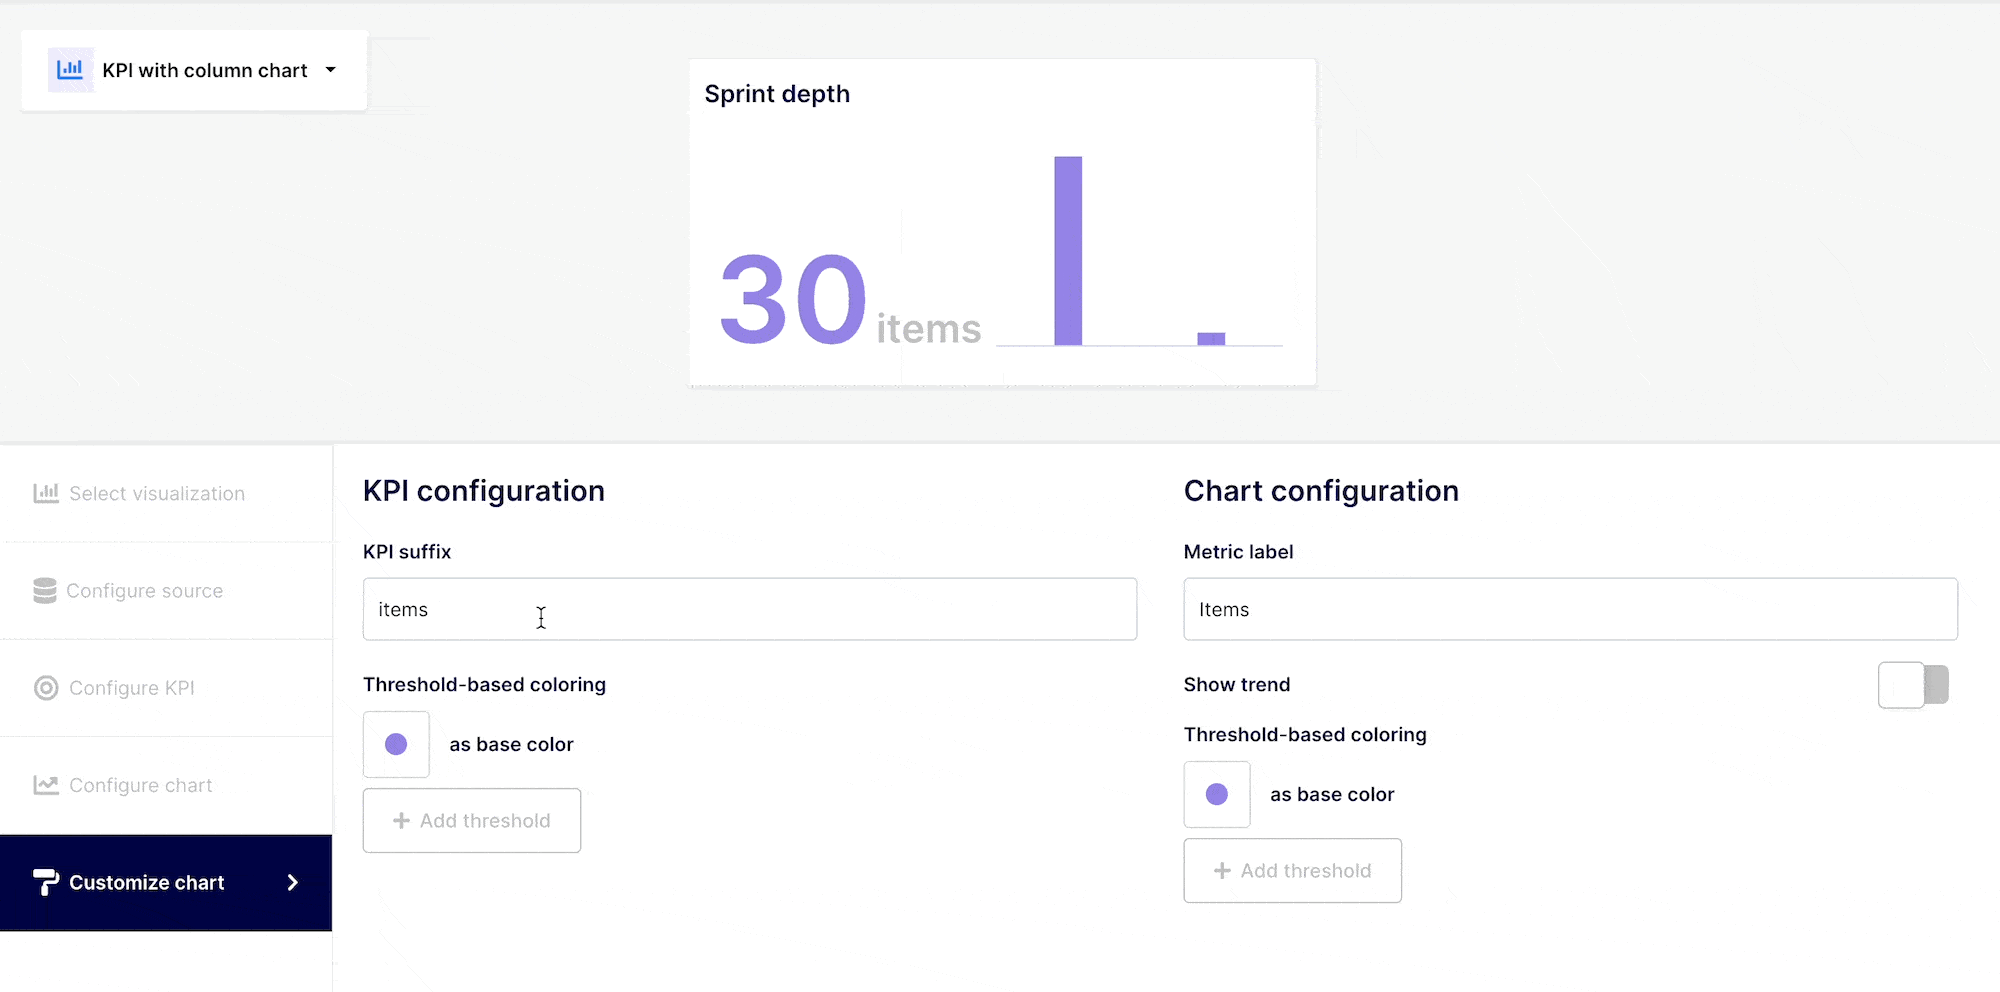This screenshot has height=992, width=2000.
Task: Switch to the Configure KPI step
Action: pos(132,688)
